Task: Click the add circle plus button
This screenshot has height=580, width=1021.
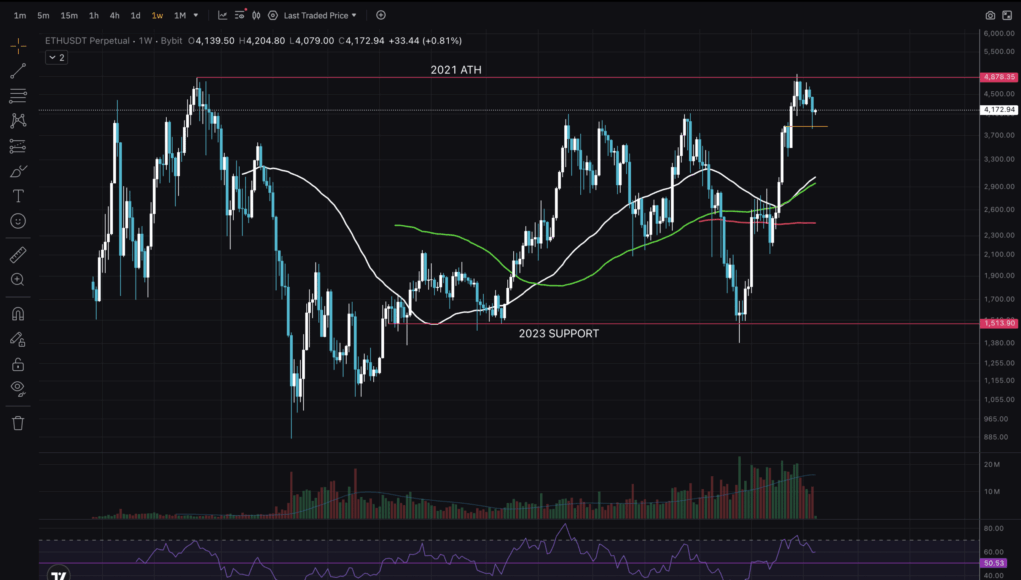Action: [381, 16]
